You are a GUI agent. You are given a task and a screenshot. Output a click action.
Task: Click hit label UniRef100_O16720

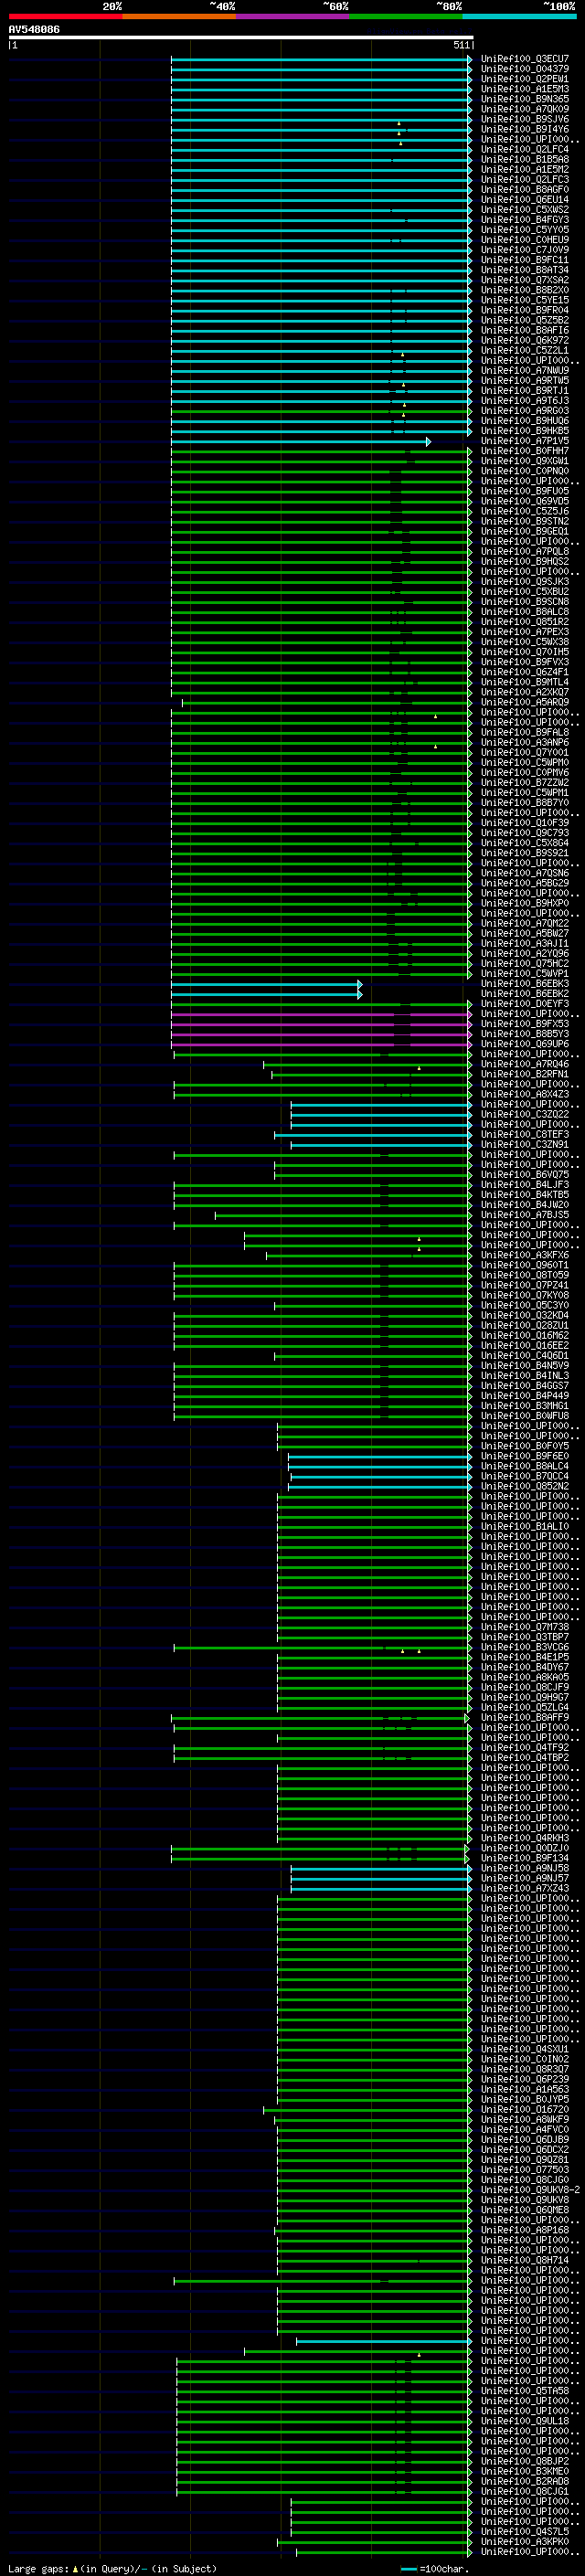524,2109
